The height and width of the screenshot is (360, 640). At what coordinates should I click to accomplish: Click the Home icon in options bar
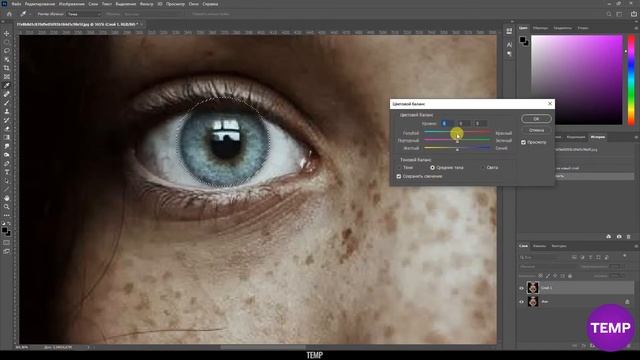coord(9,14)
